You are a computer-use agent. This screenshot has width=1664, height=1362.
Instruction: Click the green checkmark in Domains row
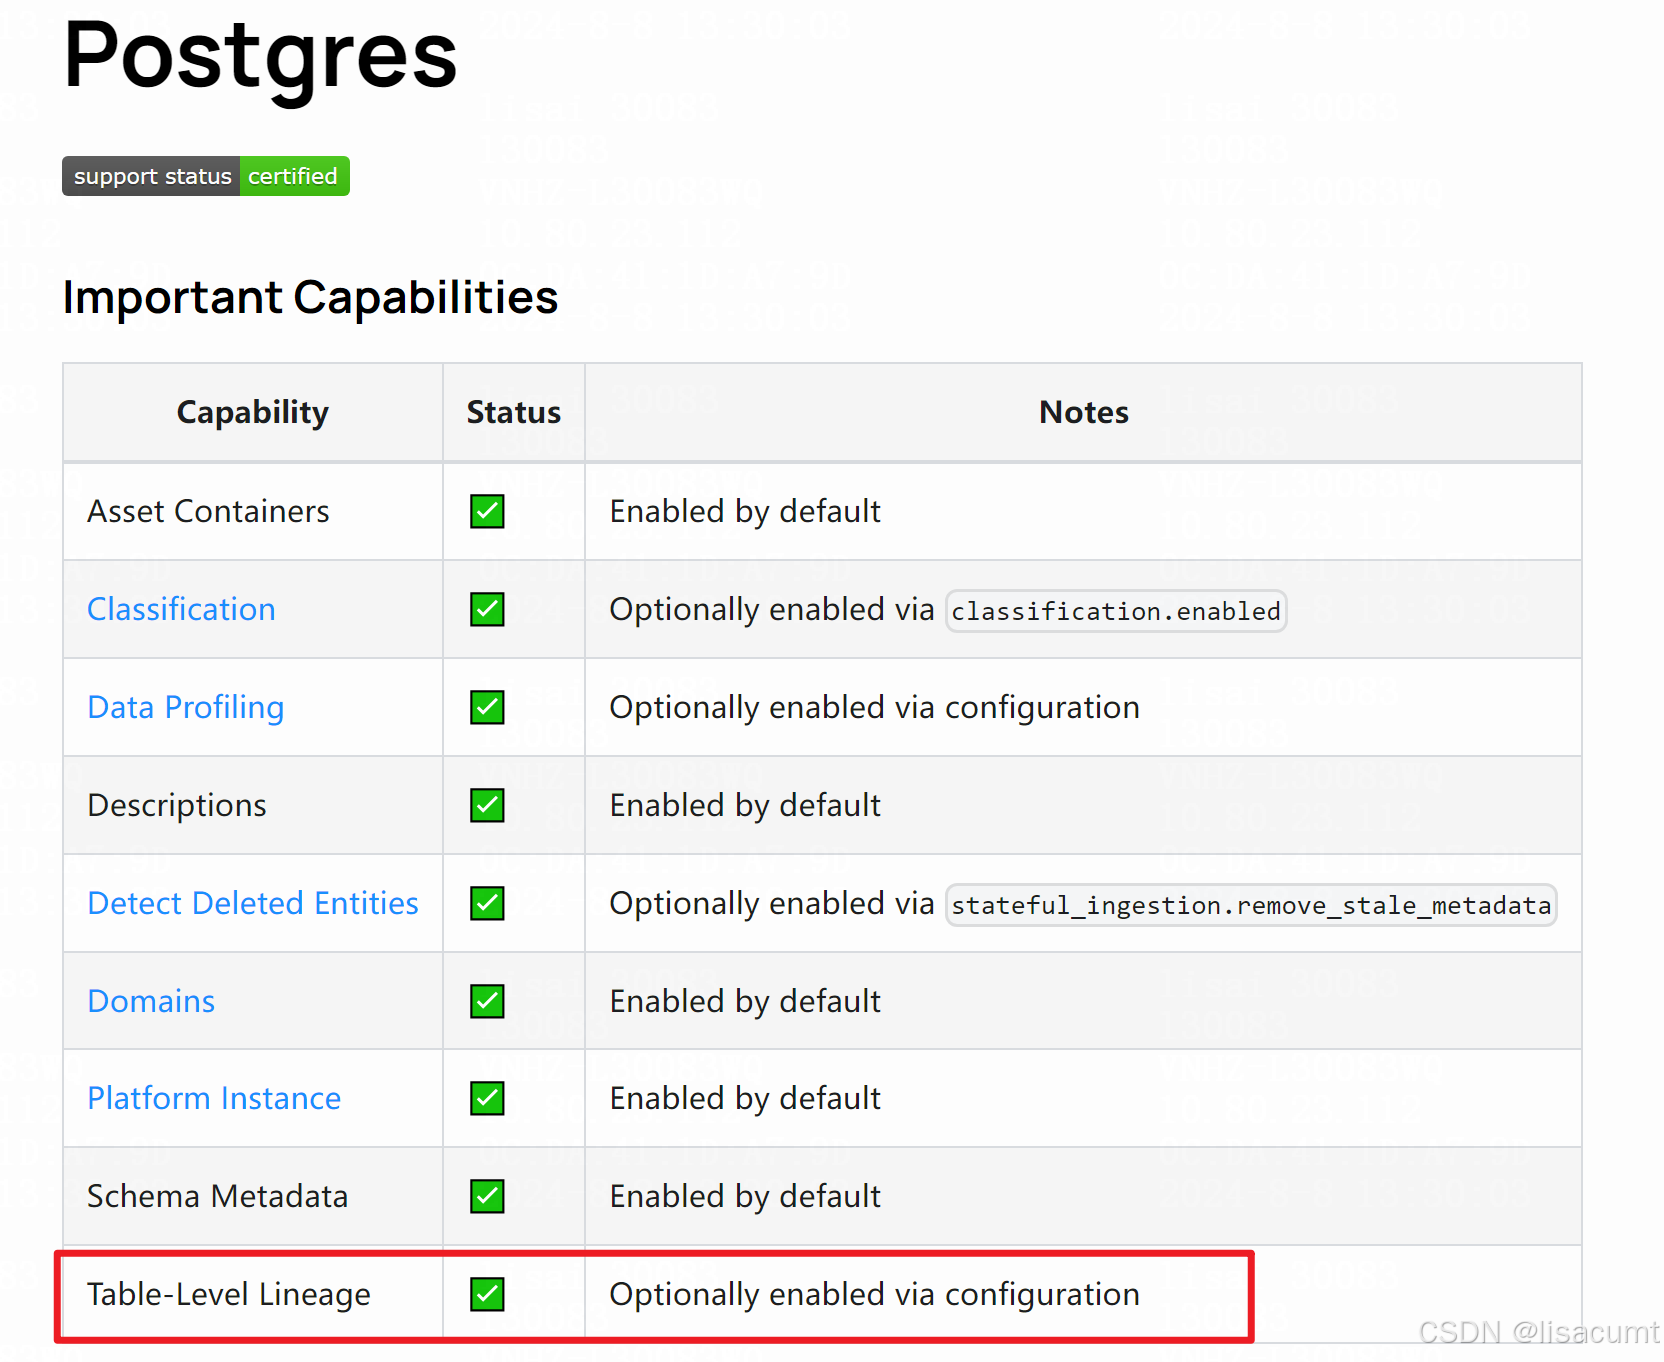[x=487, y=1001]
